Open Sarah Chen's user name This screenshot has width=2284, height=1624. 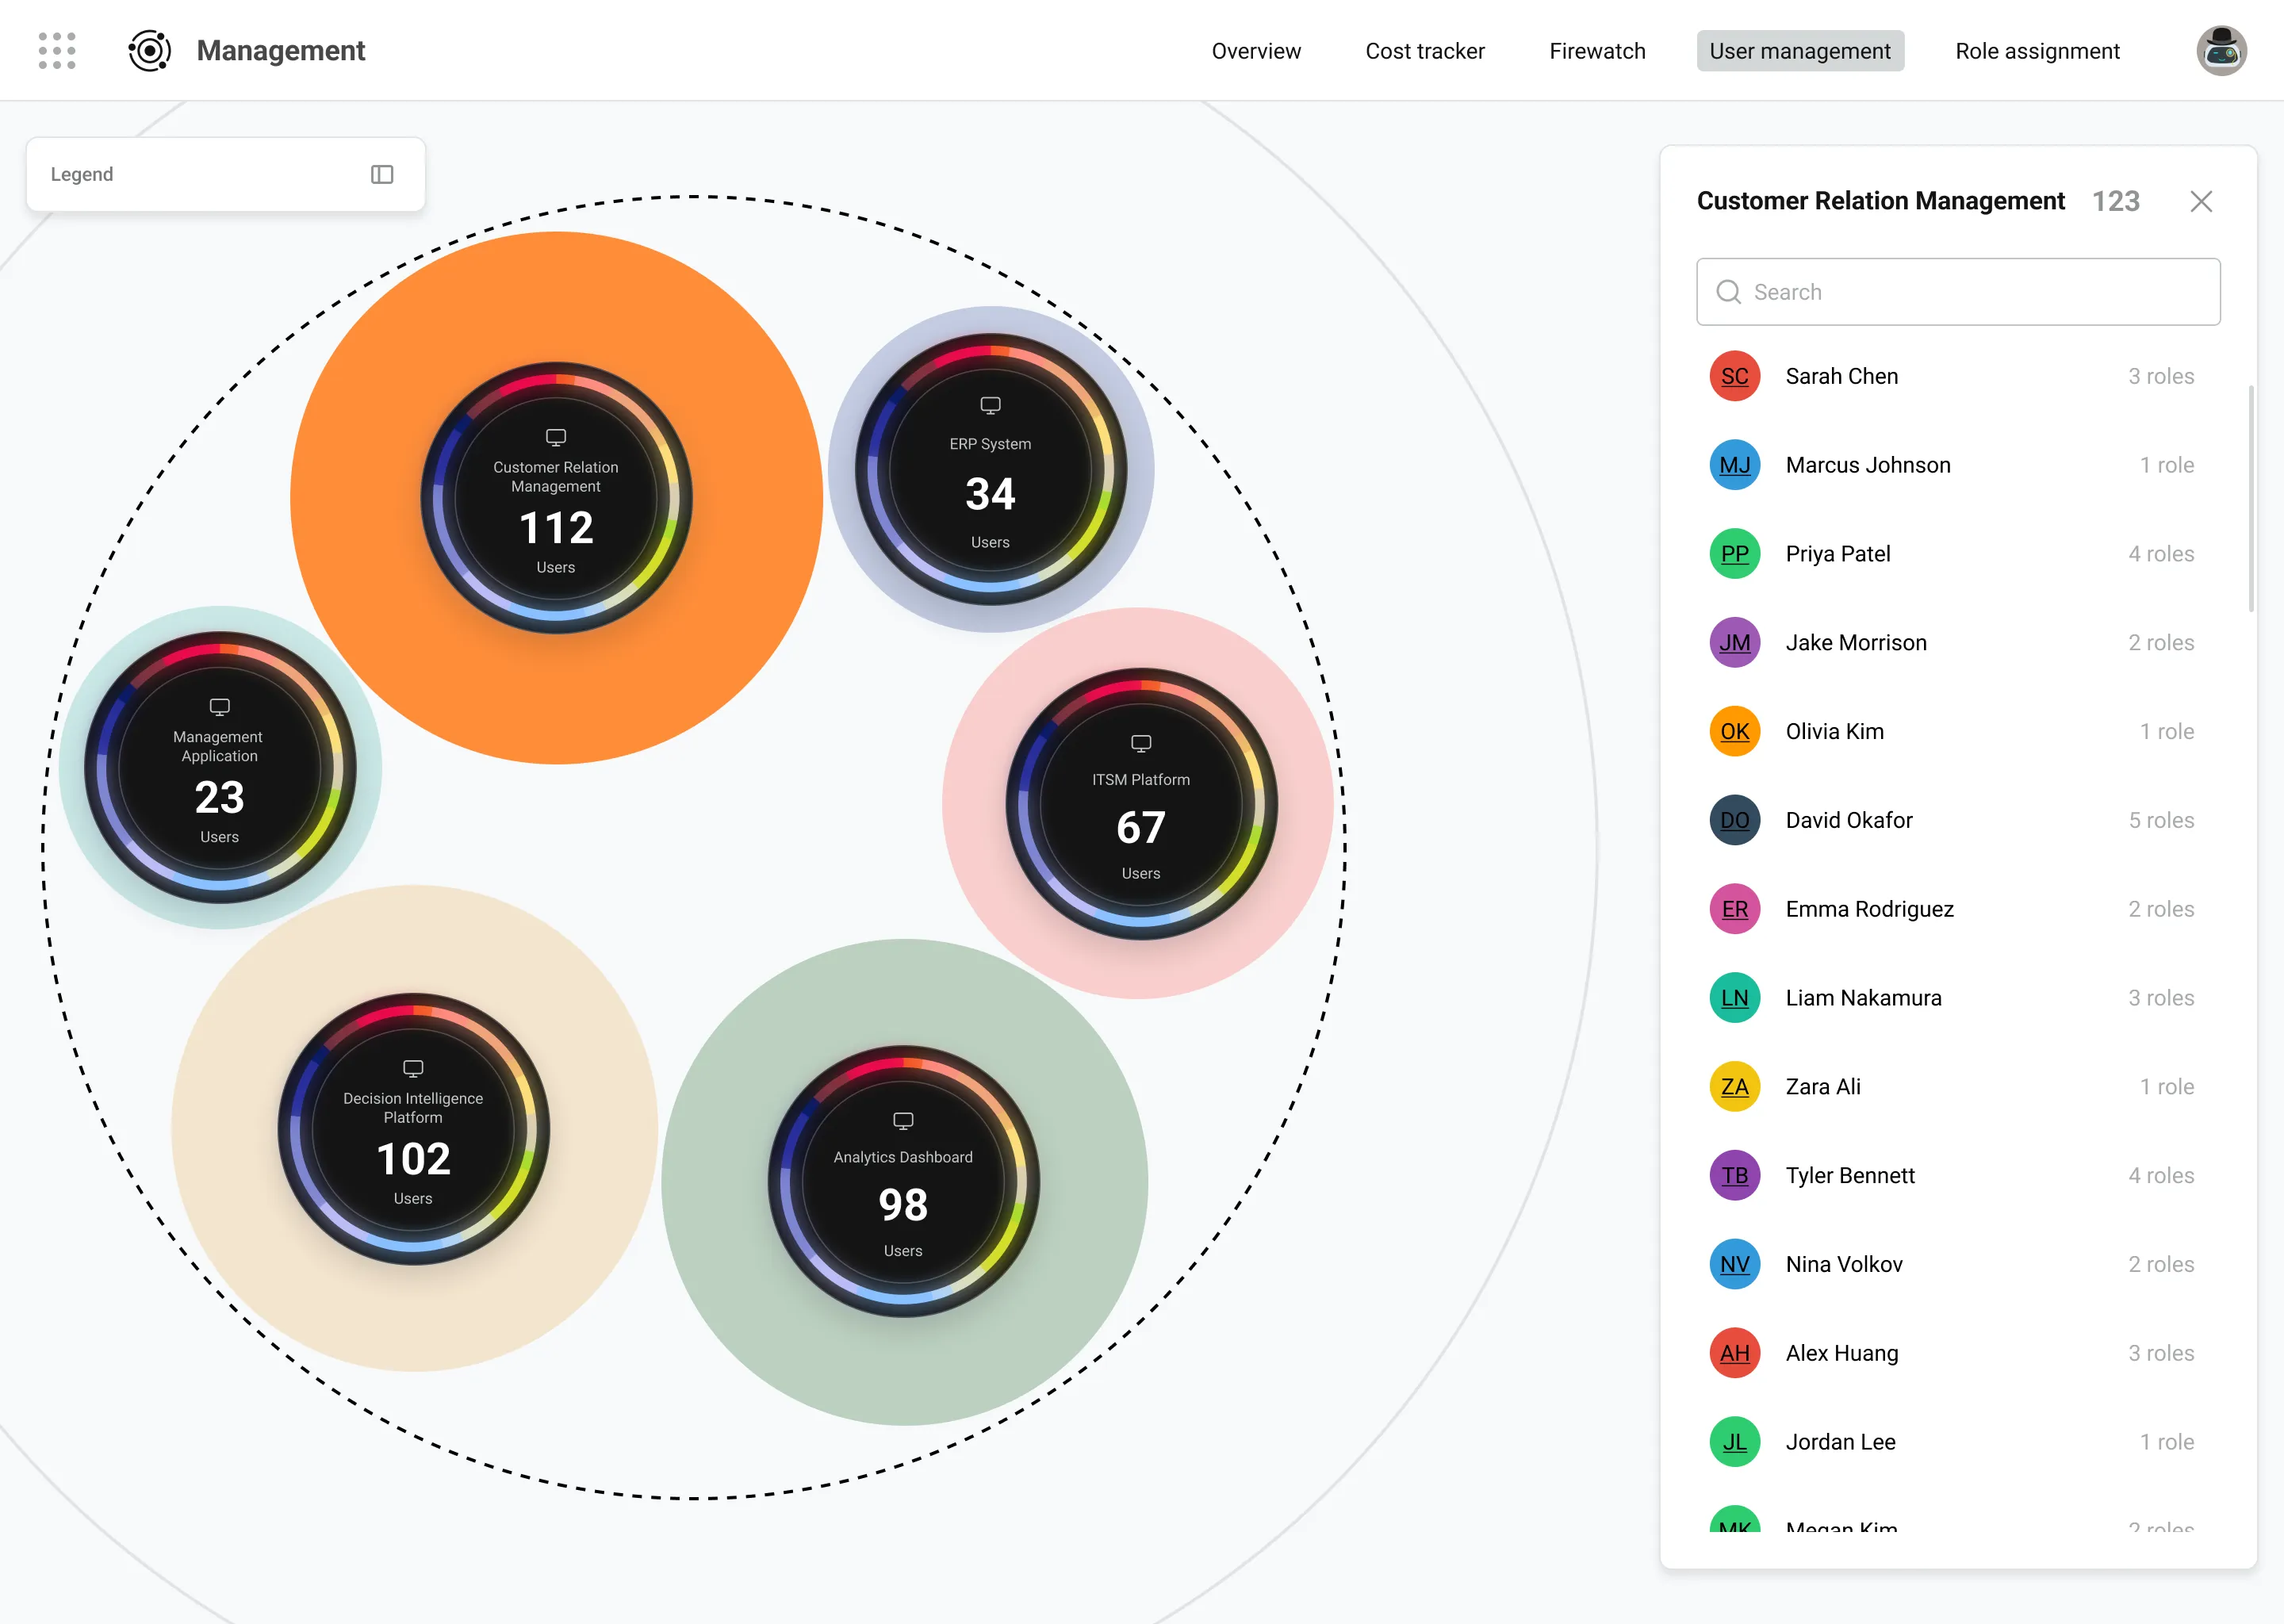pyautogui.click(x=1841, y=376)
